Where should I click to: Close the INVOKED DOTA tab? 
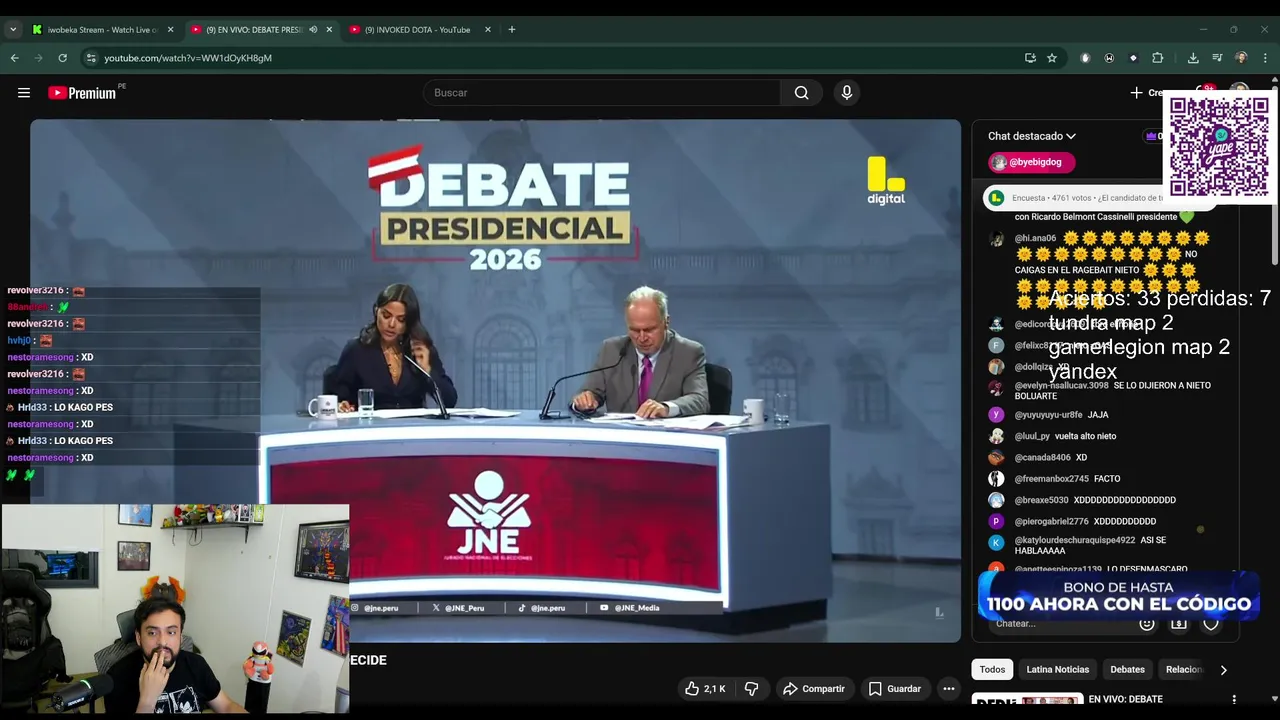(x=488, y=30)
